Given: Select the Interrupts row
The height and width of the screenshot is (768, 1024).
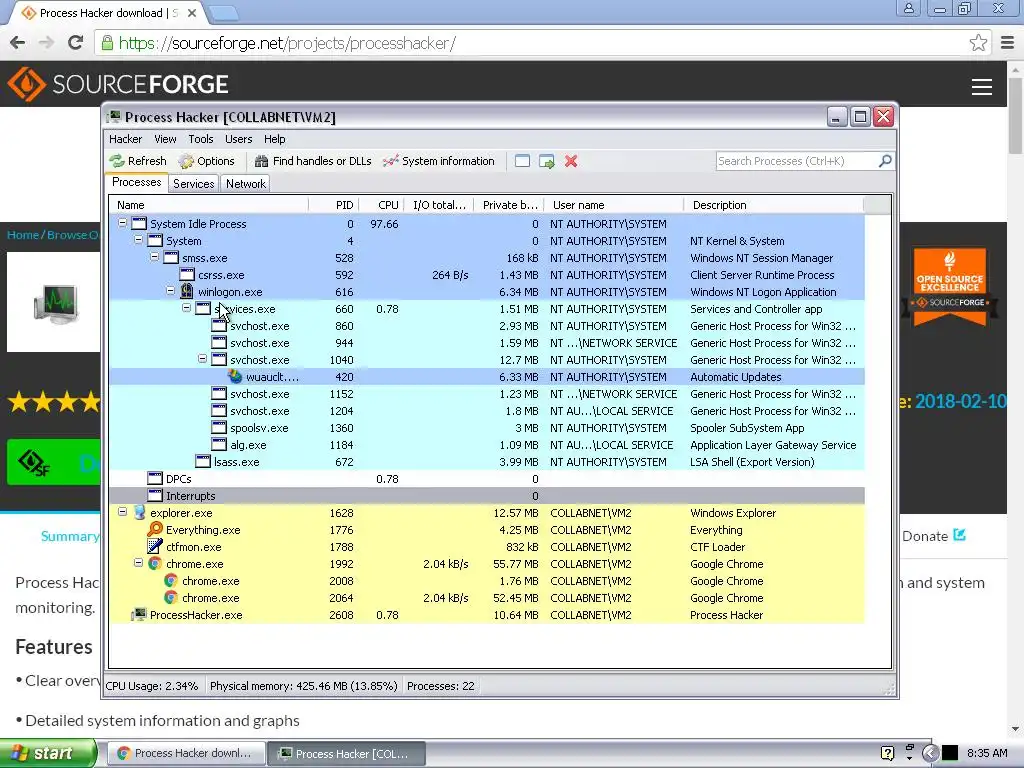Looking at the screenshot, I should pos(487,496).
